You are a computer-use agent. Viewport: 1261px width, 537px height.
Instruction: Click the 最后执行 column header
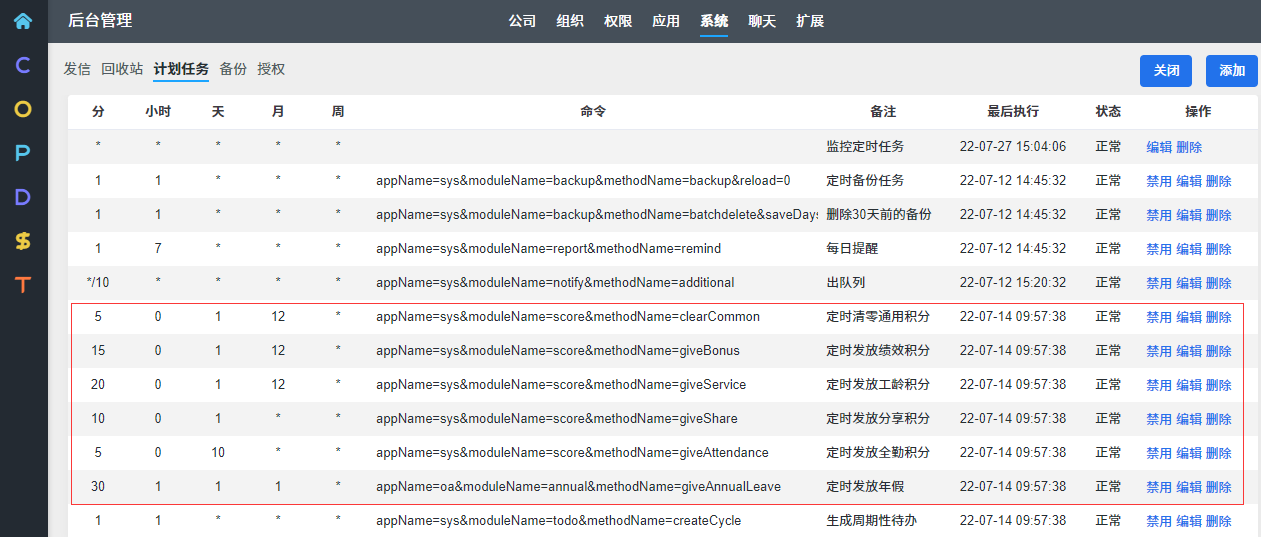(1013, 112)
